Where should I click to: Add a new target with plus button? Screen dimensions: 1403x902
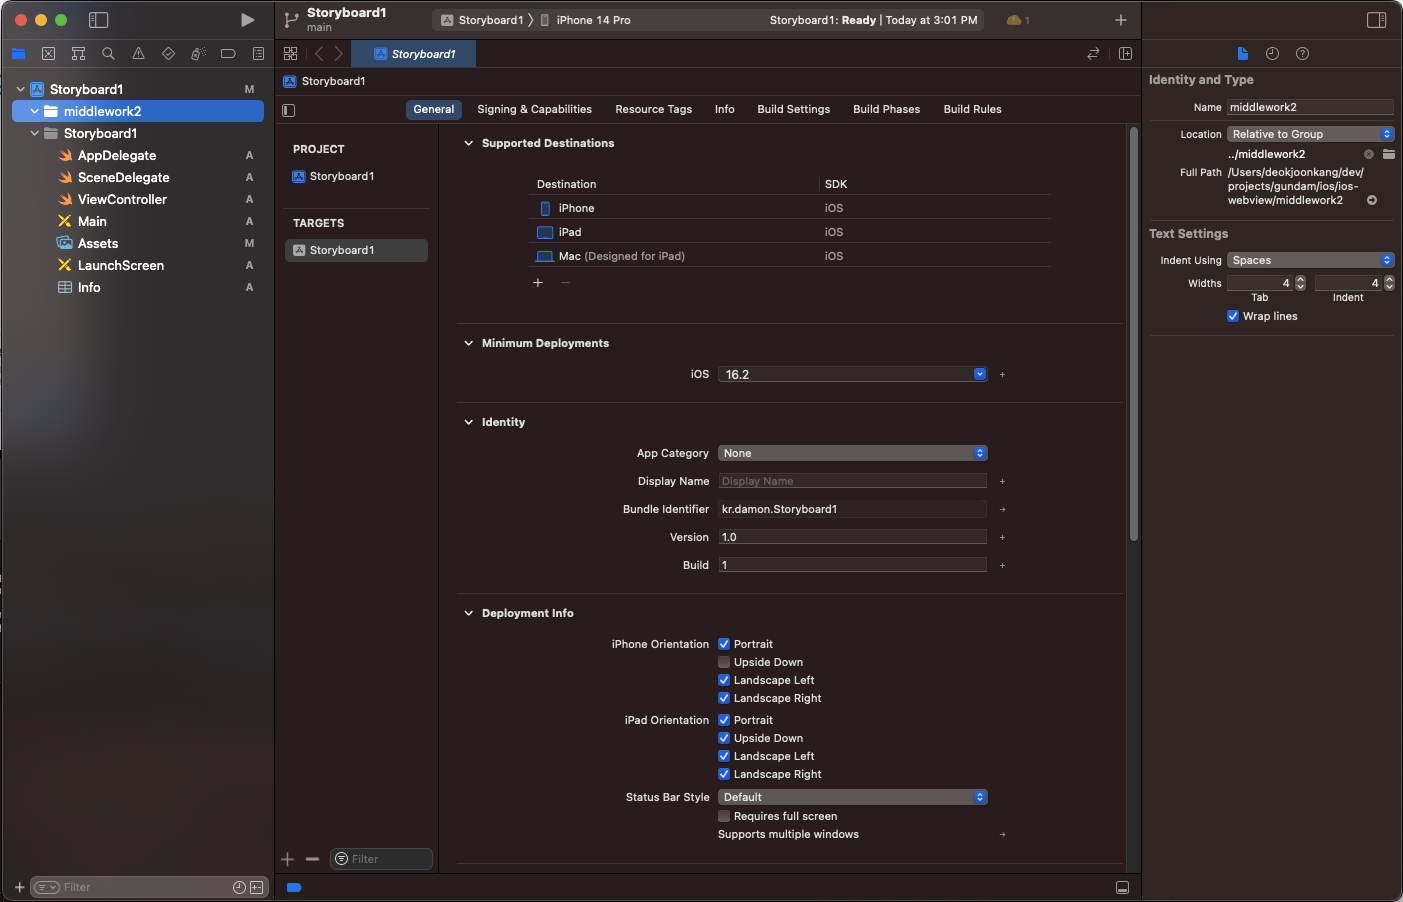288,859
